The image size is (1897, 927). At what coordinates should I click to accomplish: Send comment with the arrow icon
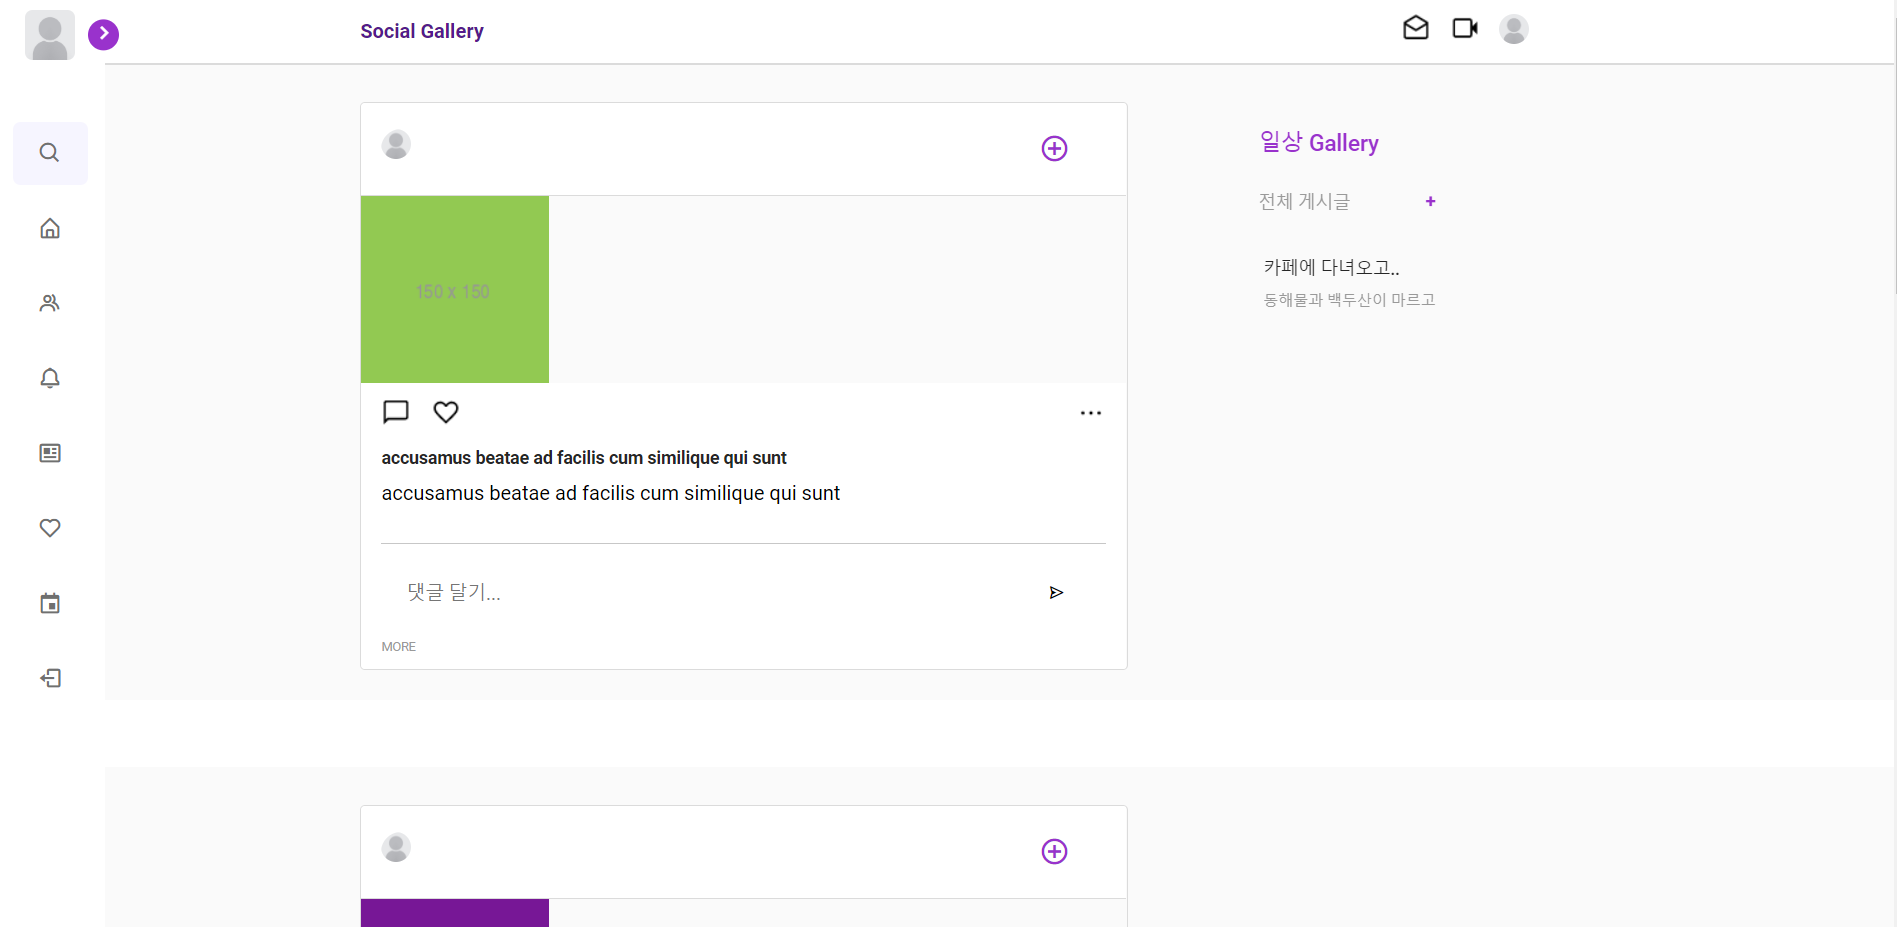click(1056, 593)
